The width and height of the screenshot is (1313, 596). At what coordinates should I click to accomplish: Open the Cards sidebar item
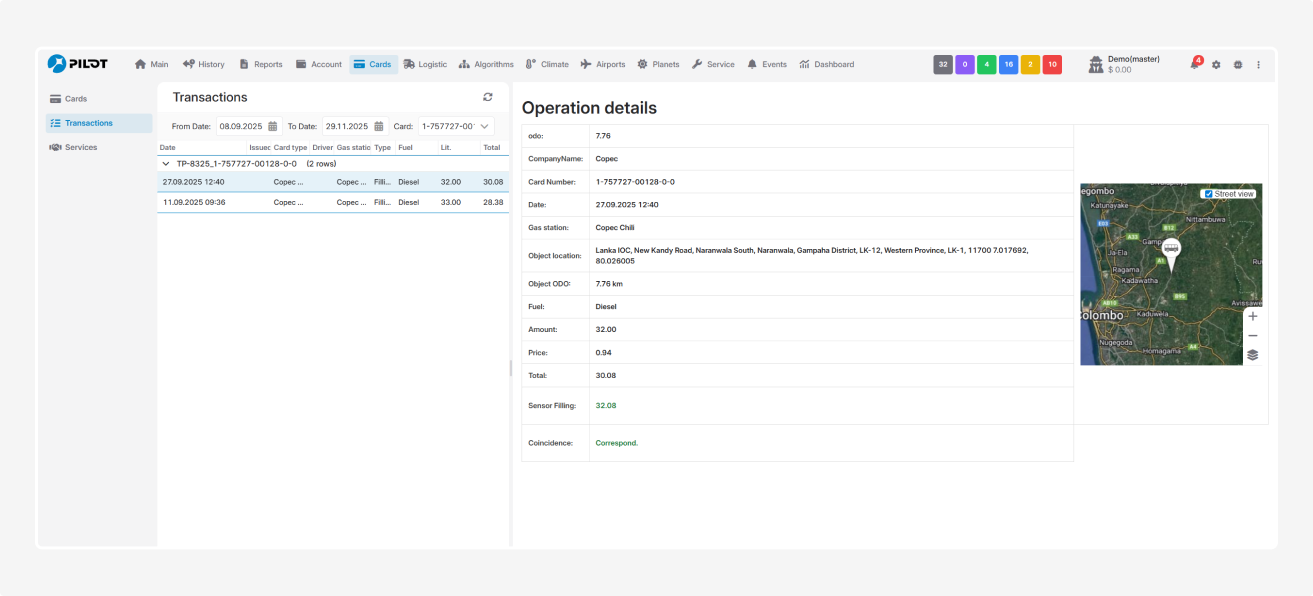pyautogui.click(x=75, y=99)
